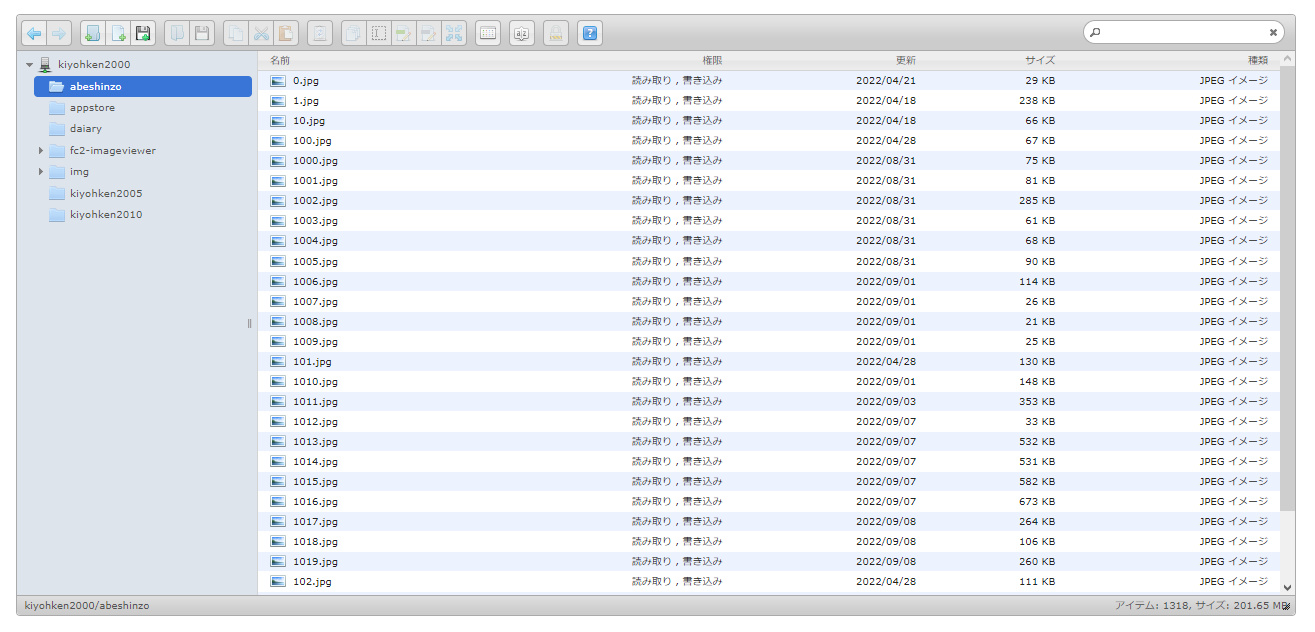Open the daiary folder in tree
Image resolution: width=1315 pixels, height=632 pixels.
pos(86,129)
